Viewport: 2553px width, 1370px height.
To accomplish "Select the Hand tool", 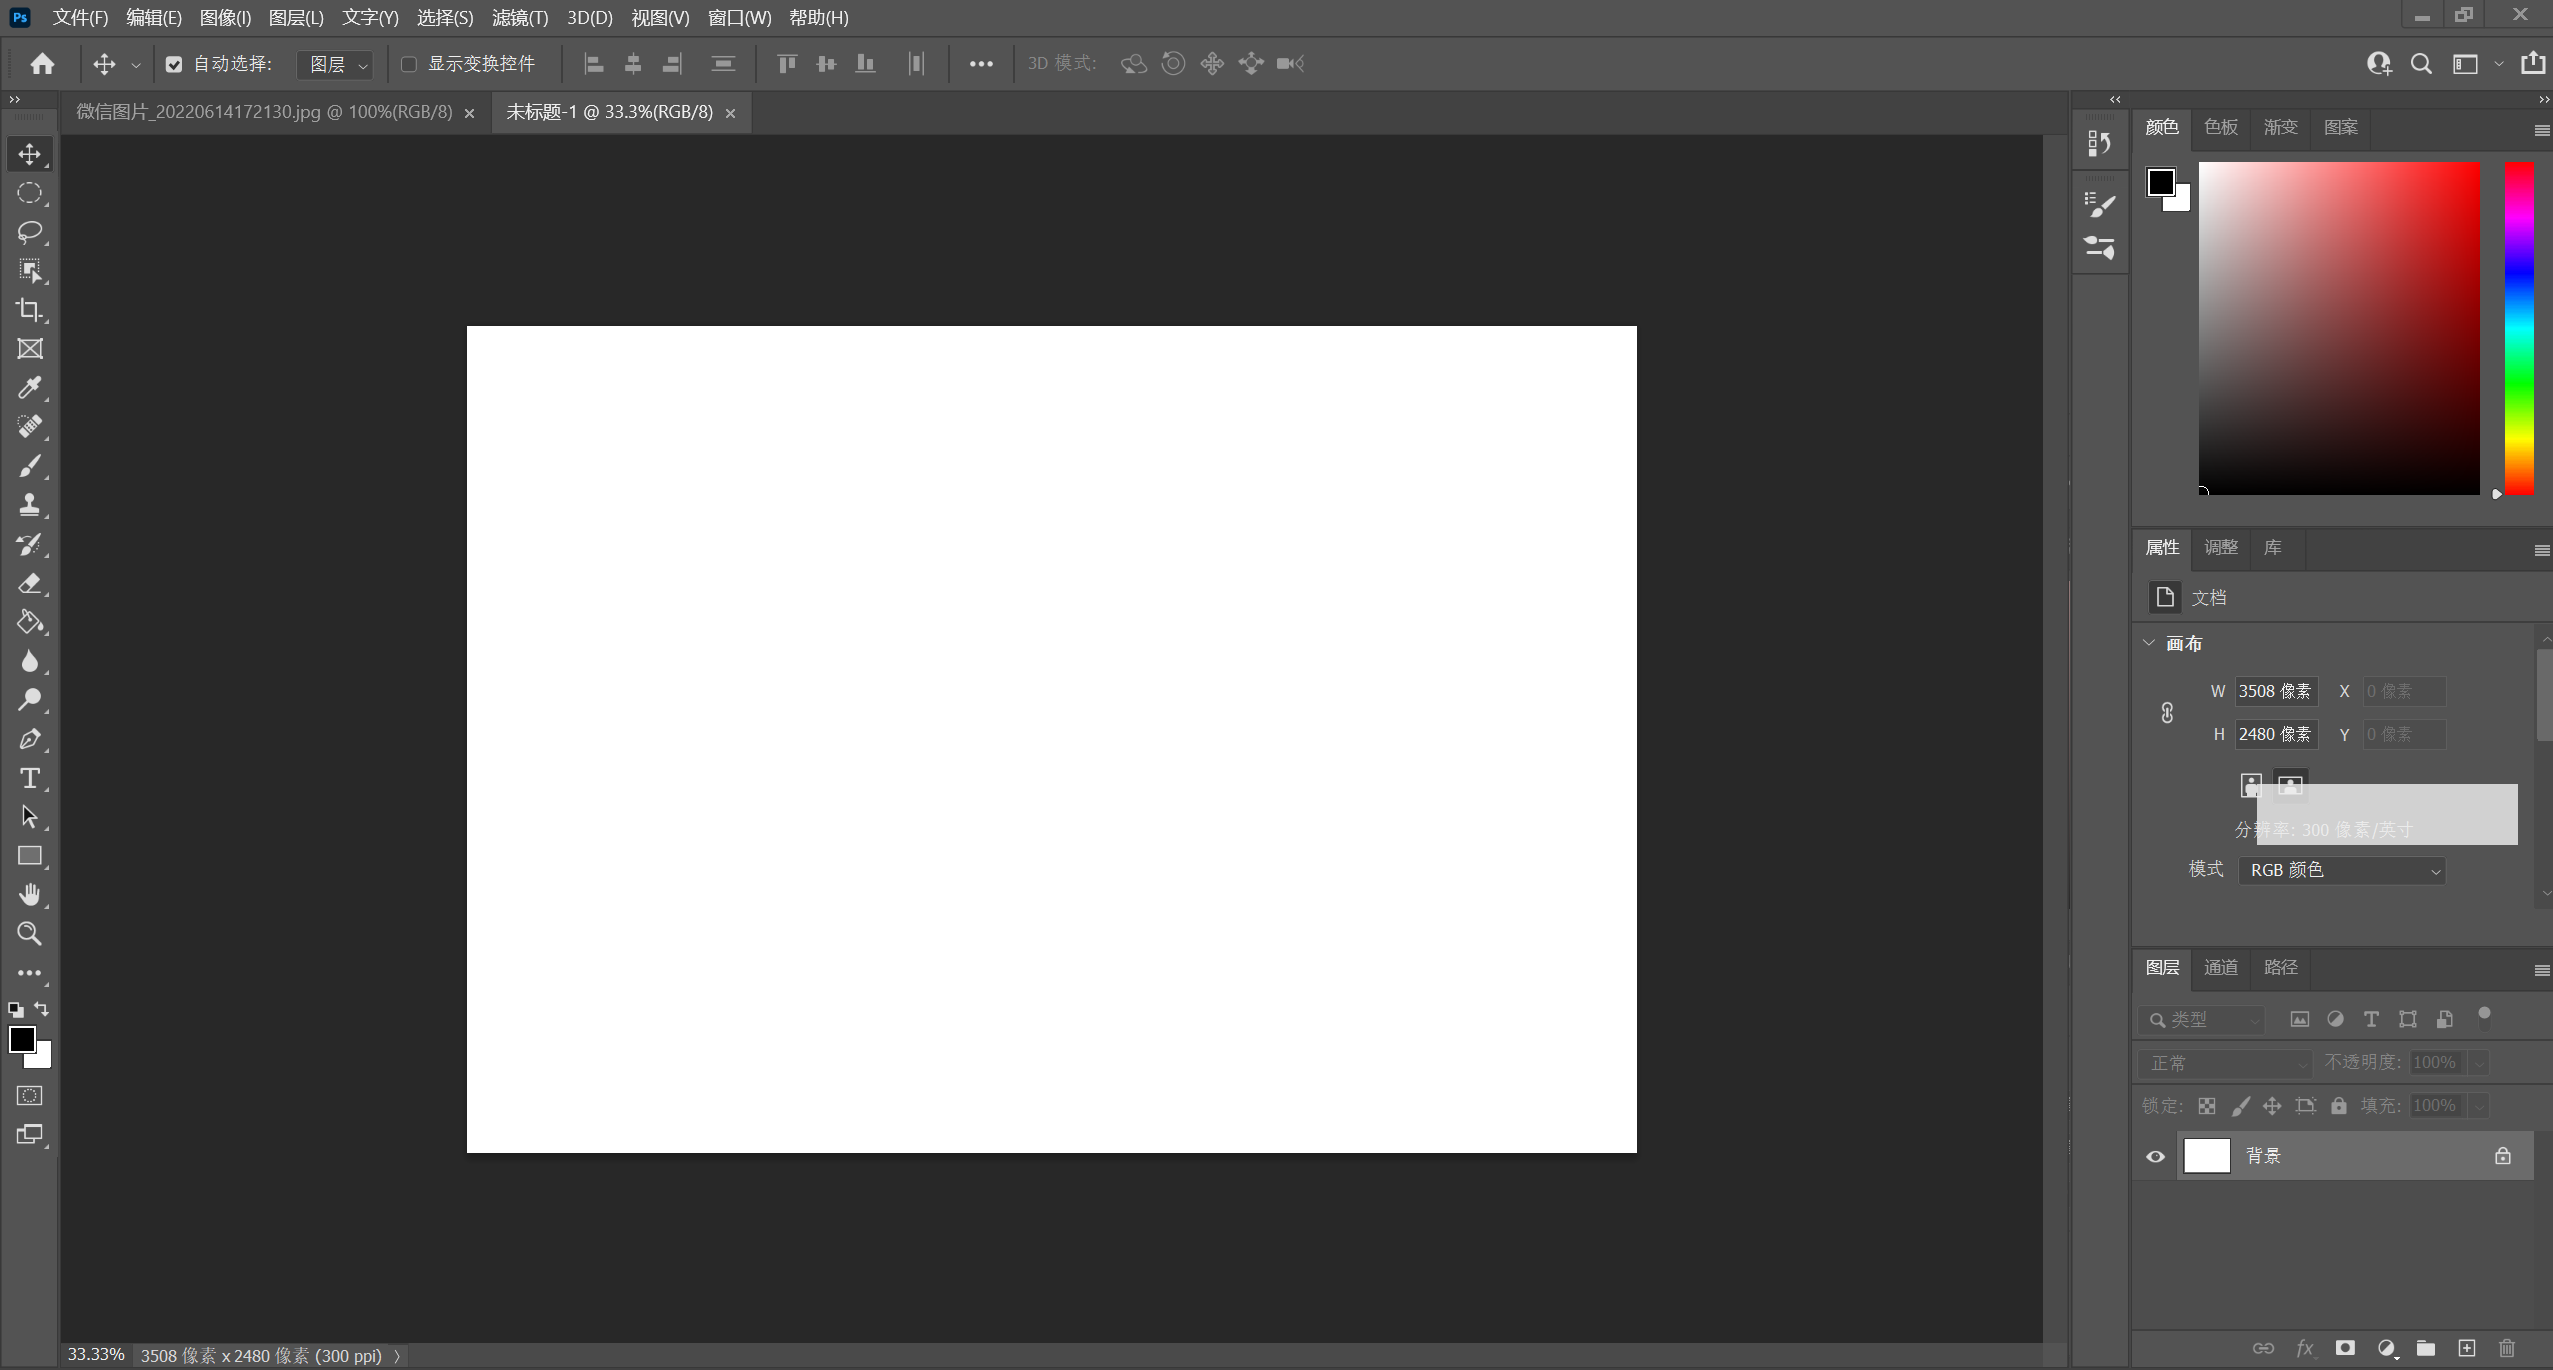I will coord(29,894).
